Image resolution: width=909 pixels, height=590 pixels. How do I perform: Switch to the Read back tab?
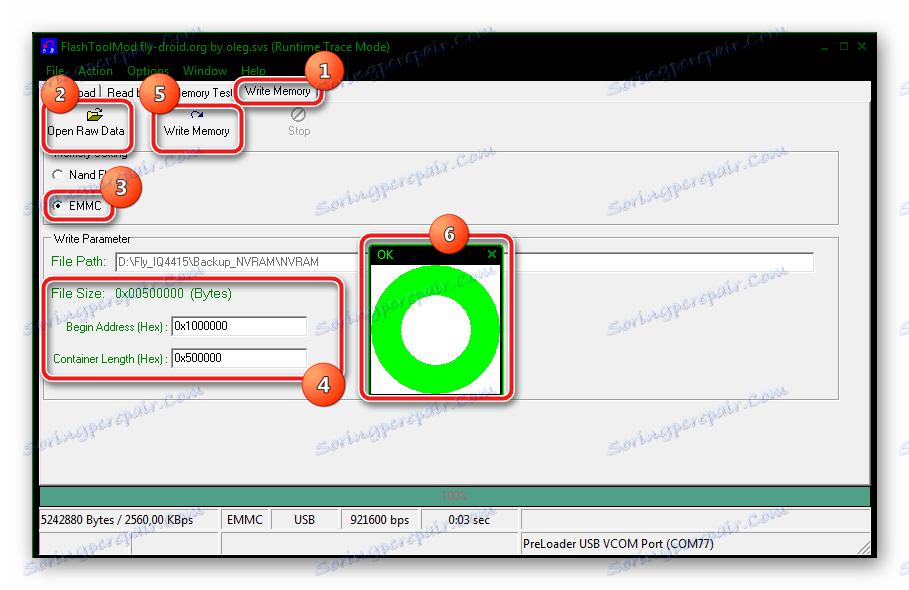point(123,93)
